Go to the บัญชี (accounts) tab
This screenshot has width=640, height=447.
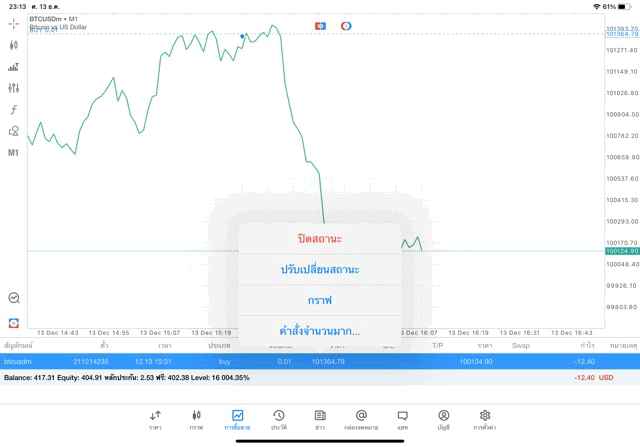tap(443, 419)
